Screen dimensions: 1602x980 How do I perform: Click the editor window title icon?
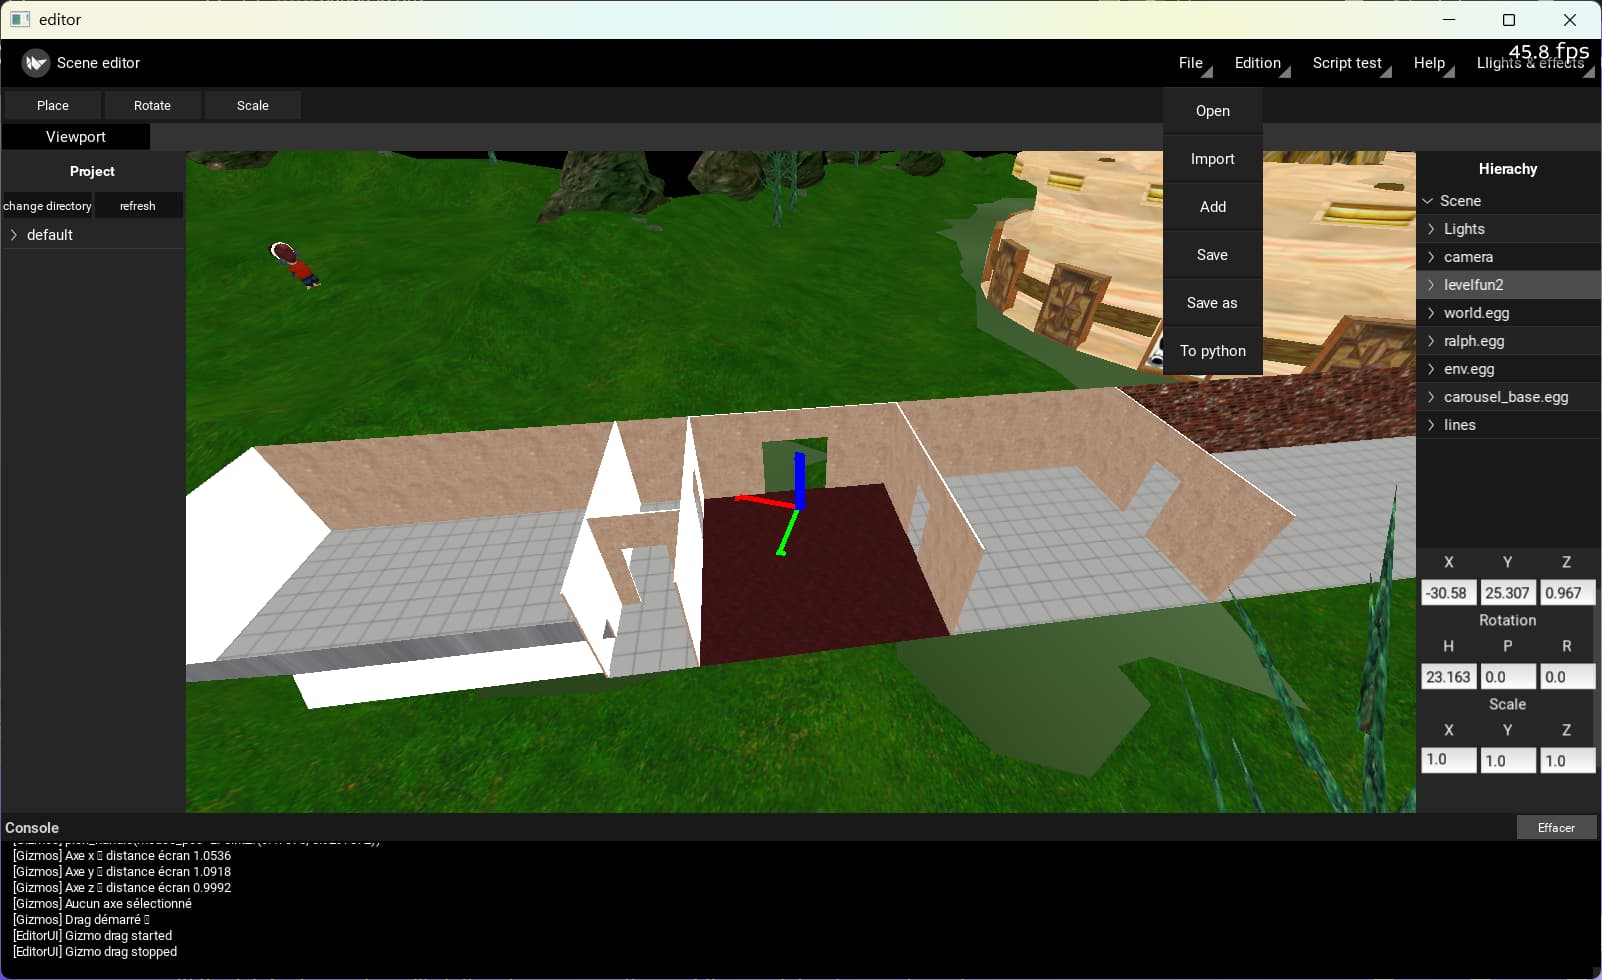[20, 19]
